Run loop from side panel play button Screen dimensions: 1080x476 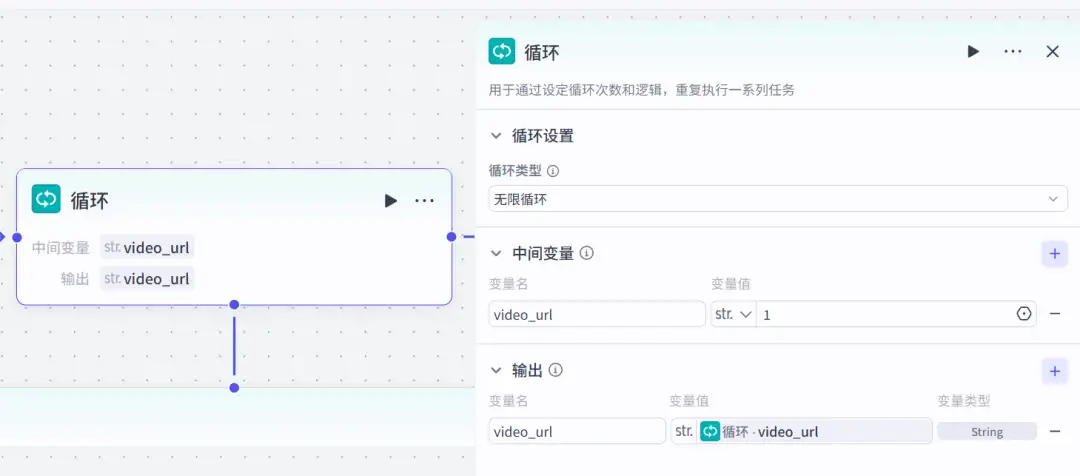tap(973, 51)
